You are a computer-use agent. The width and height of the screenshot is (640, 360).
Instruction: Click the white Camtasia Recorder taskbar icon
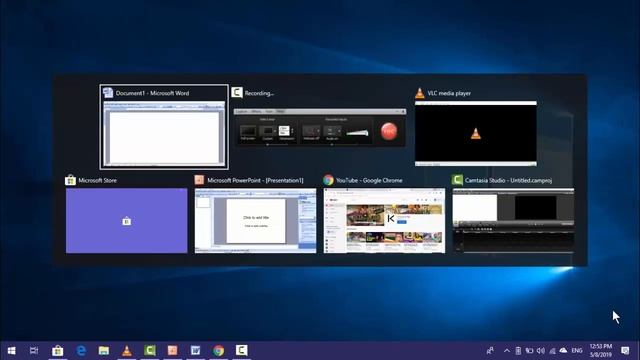click(241, 351)
